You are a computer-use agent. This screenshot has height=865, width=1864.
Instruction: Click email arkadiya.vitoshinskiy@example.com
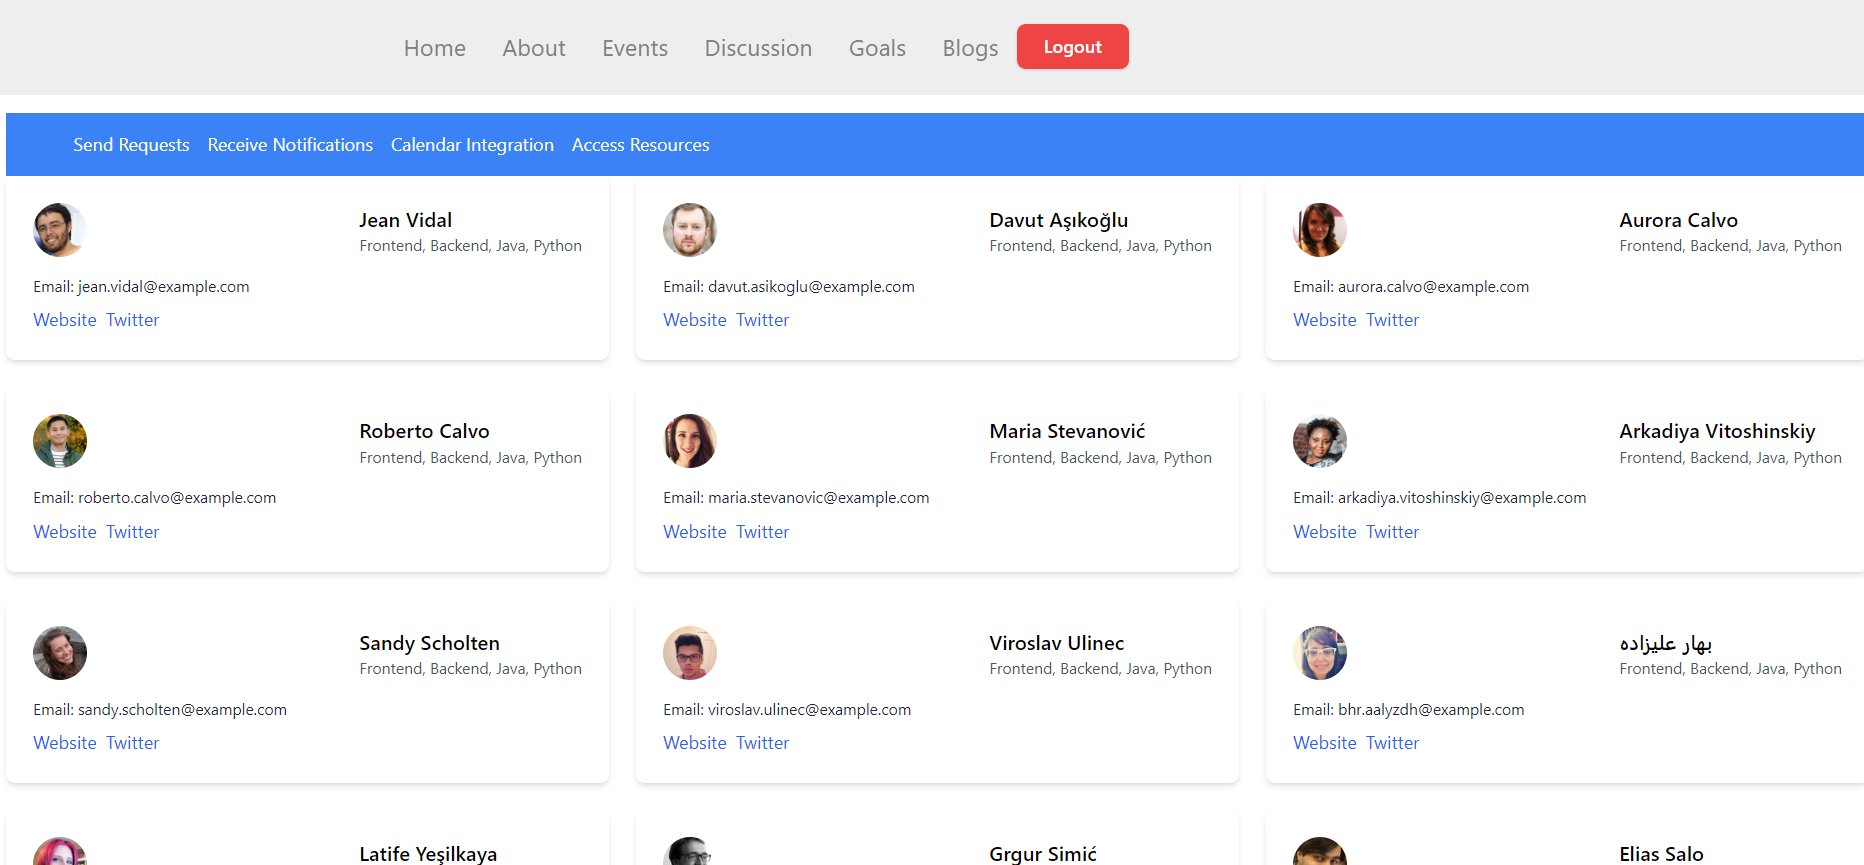[1462, 498]
